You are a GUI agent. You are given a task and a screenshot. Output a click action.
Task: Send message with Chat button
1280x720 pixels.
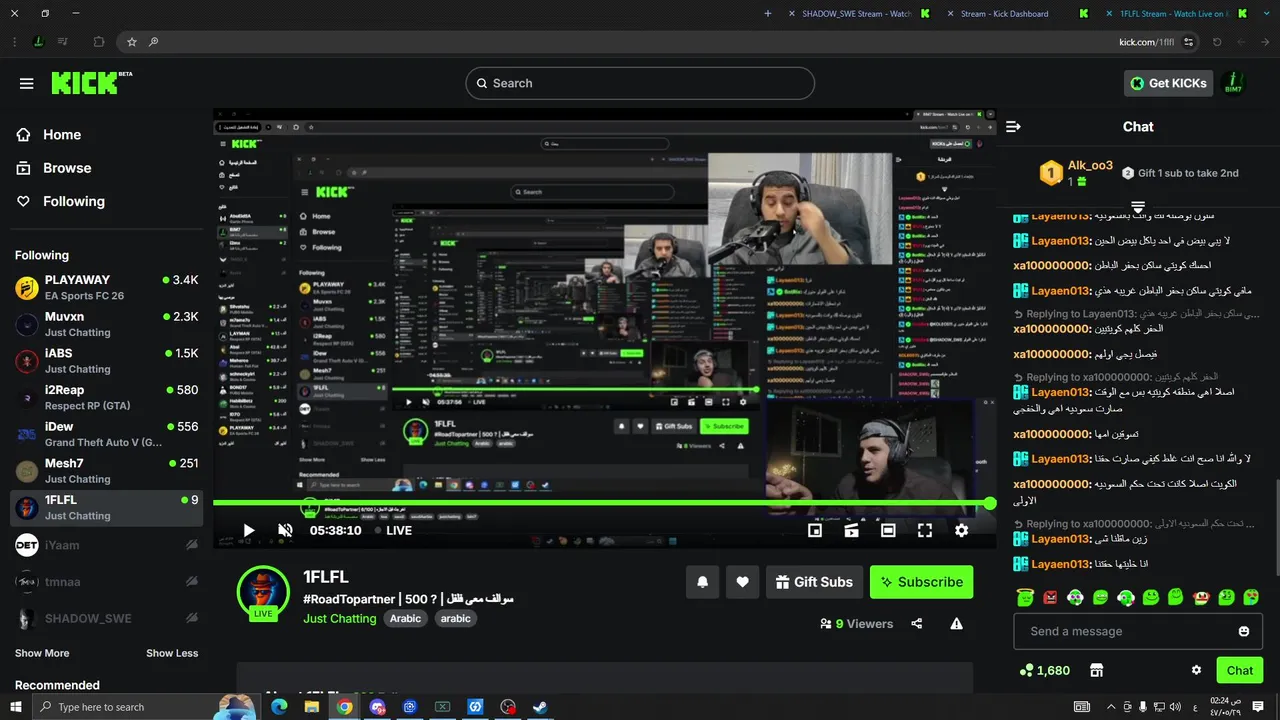1239,670
